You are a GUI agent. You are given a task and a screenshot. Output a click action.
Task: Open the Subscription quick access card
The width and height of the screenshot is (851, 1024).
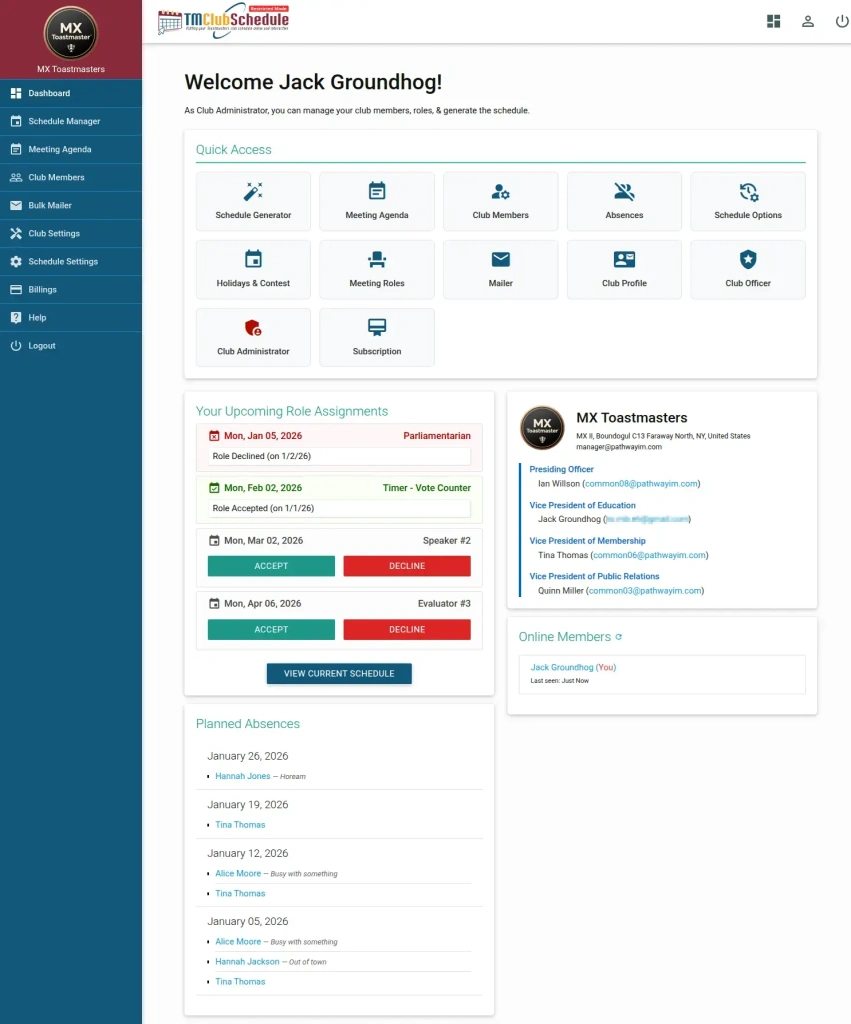(x=377, y=338)
